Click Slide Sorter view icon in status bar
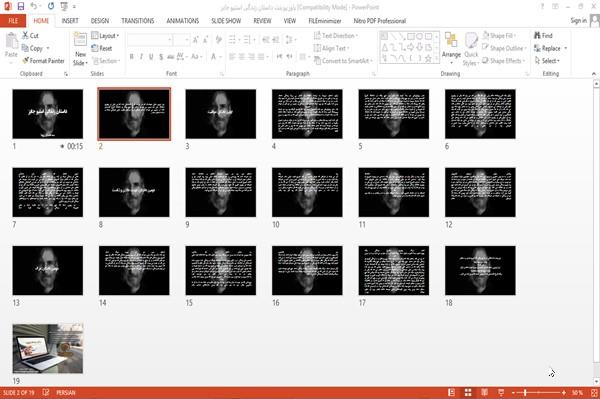This screenshot has height=399, width=600. click(468, 392)
